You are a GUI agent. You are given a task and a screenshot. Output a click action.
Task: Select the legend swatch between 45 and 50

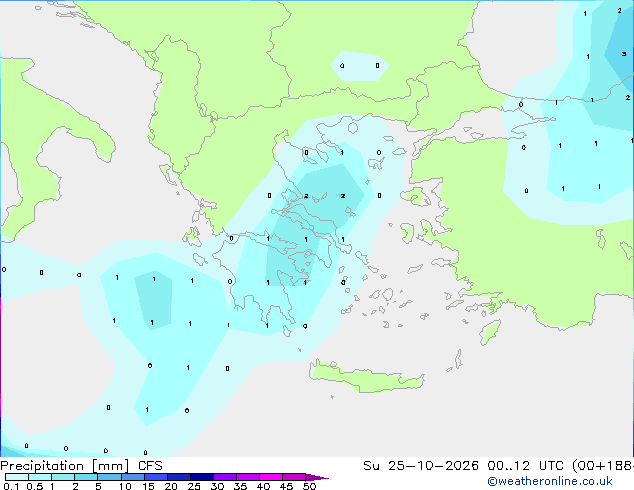coord(294,477)
